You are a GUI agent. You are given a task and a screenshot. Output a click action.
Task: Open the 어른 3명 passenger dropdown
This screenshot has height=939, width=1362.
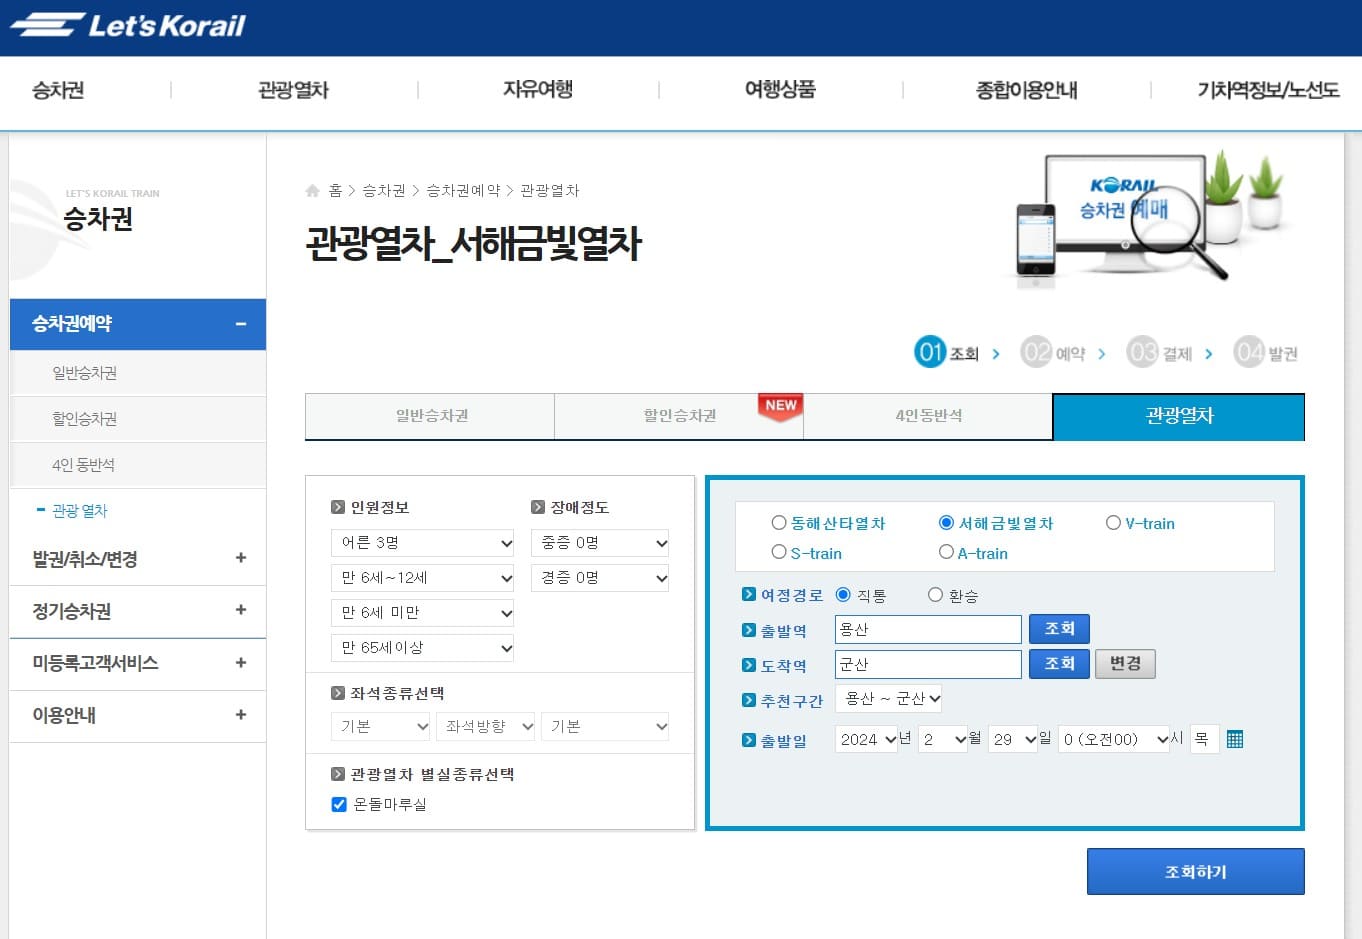tap(421, 542)
